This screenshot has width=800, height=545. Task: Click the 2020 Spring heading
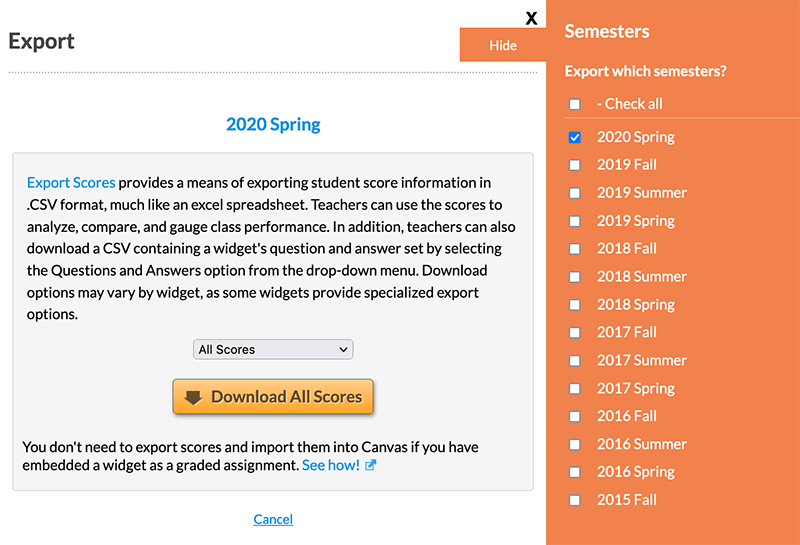point(273,125)
